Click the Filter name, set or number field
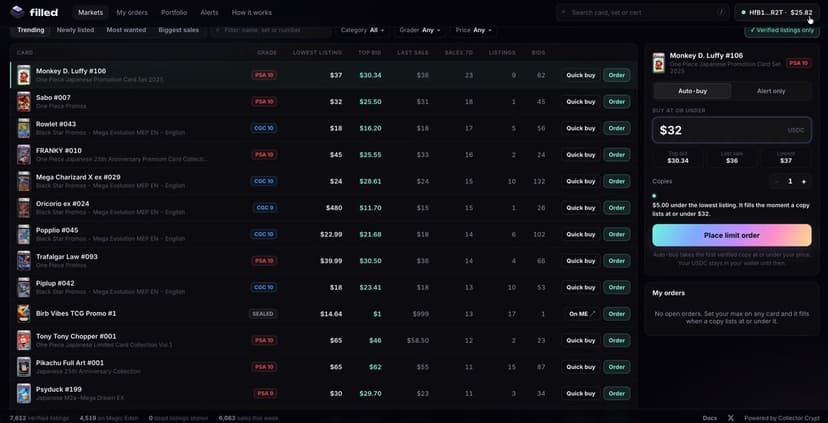The height and width of the screenshot is (423, 828). [x=271, y=30]
